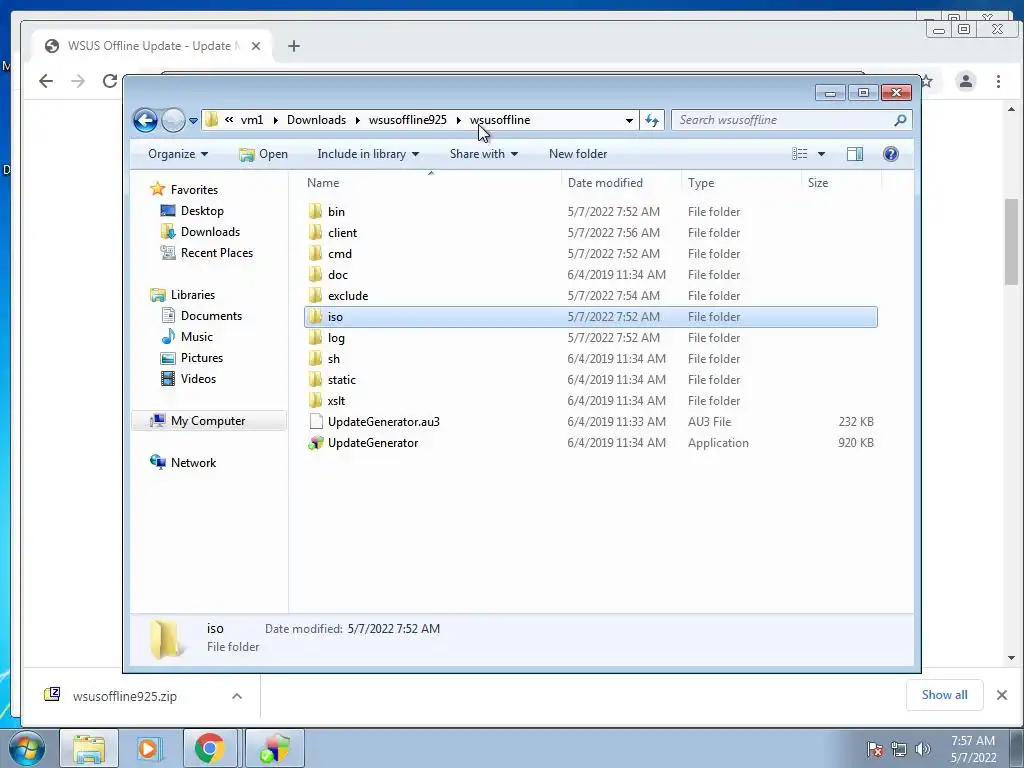Open Pictures library
Viewport: 1024px width, 768px height.
202,358
